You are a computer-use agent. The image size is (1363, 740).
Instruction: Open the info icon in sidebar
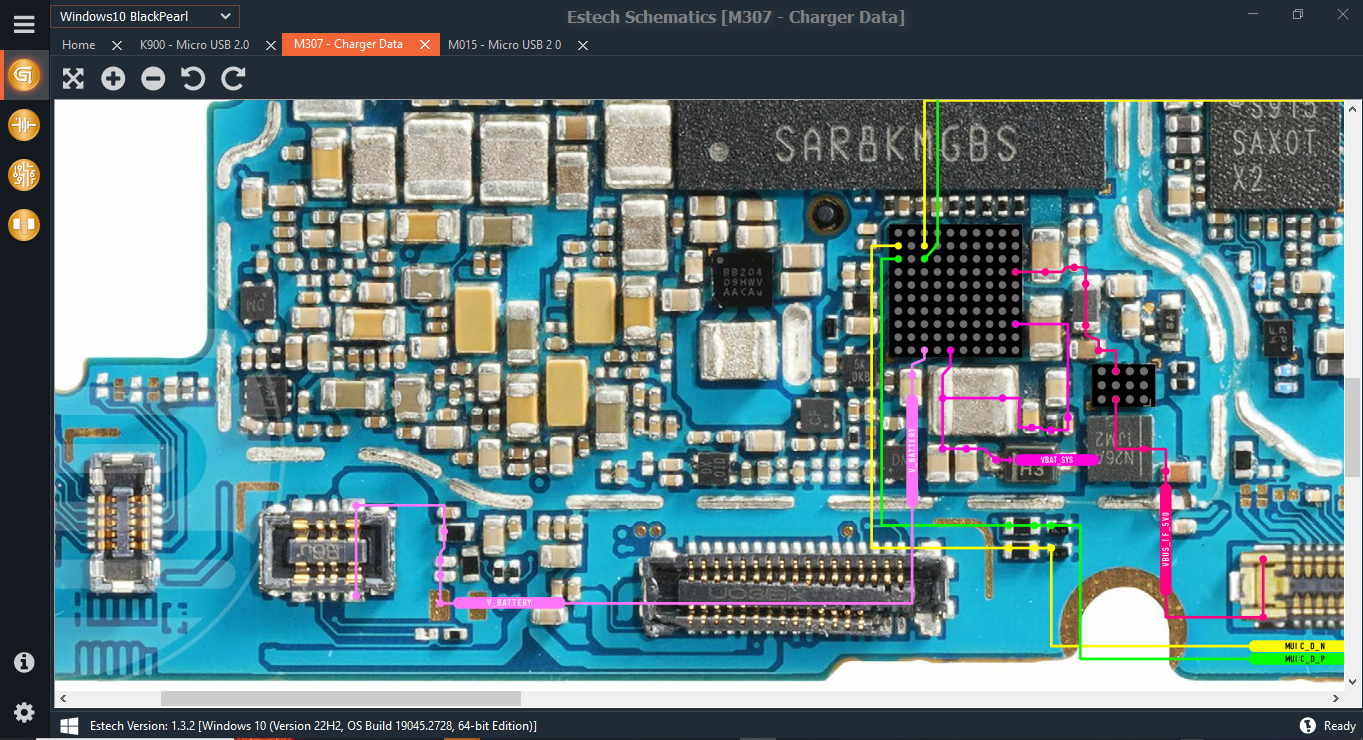point(24,662)
